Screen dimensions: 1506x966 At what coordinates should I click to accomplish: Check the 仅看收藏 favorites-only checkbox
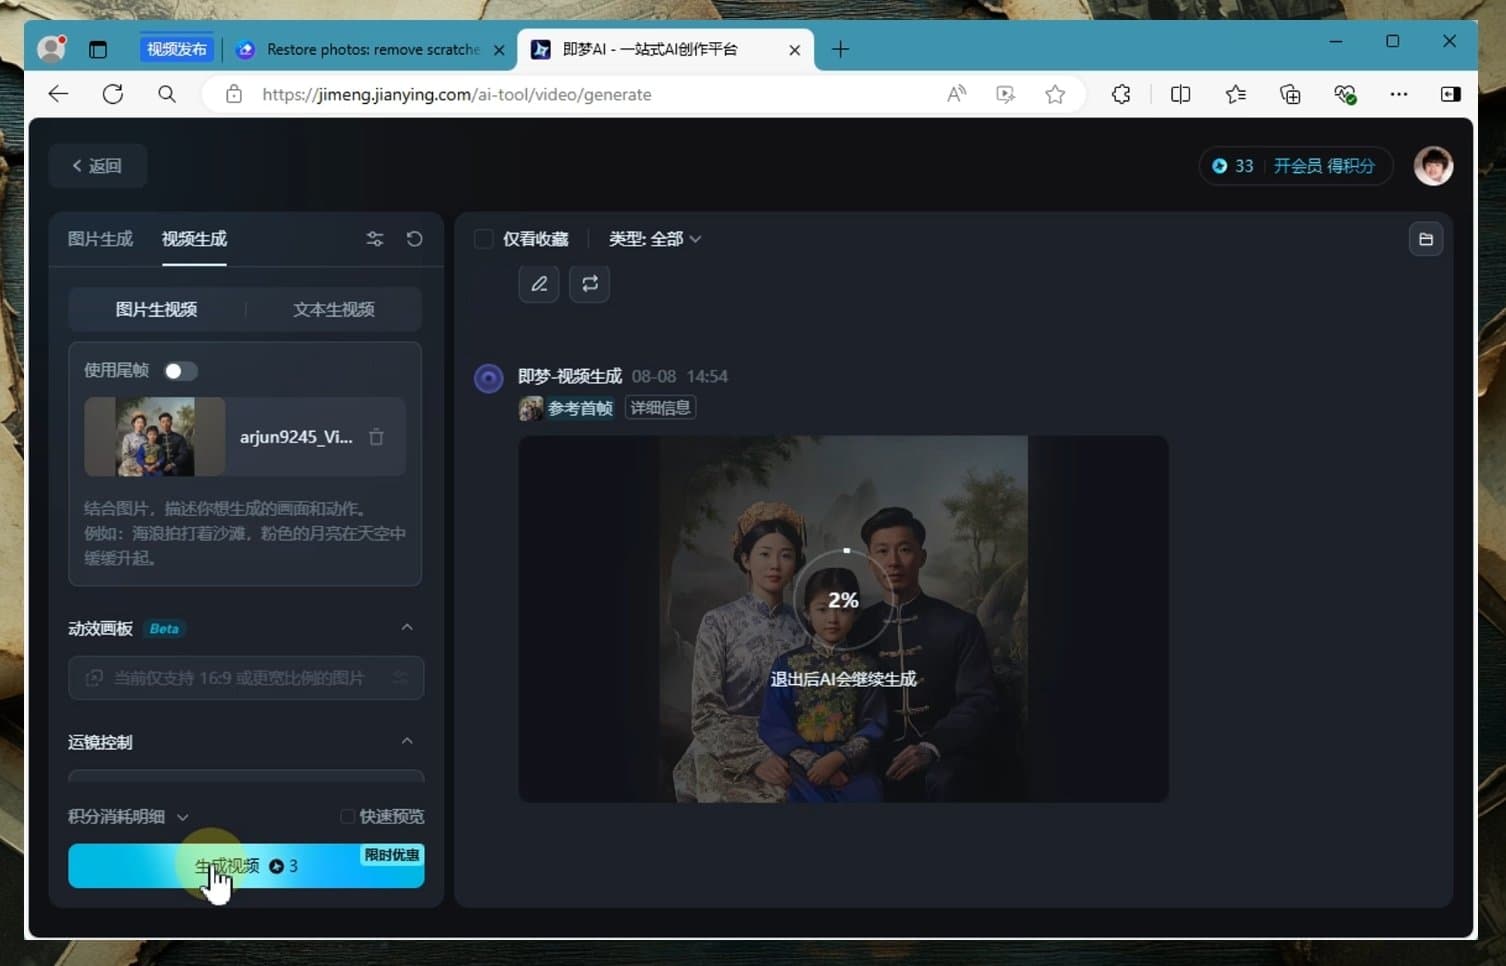coord(483,239)
